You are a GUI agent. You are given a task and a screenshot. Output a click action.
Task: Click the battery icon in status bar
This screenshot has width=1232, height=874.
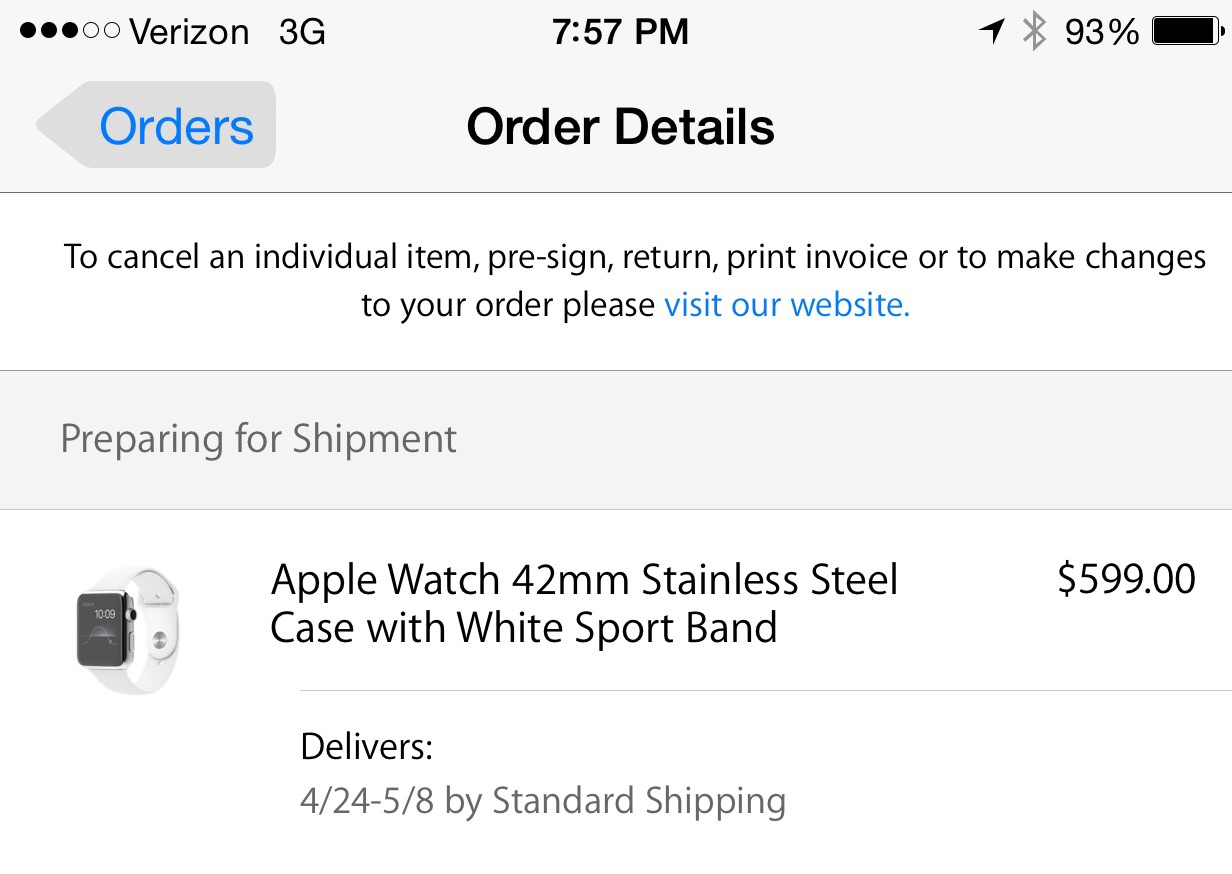pyautogui.click(x=1186, y=32)
